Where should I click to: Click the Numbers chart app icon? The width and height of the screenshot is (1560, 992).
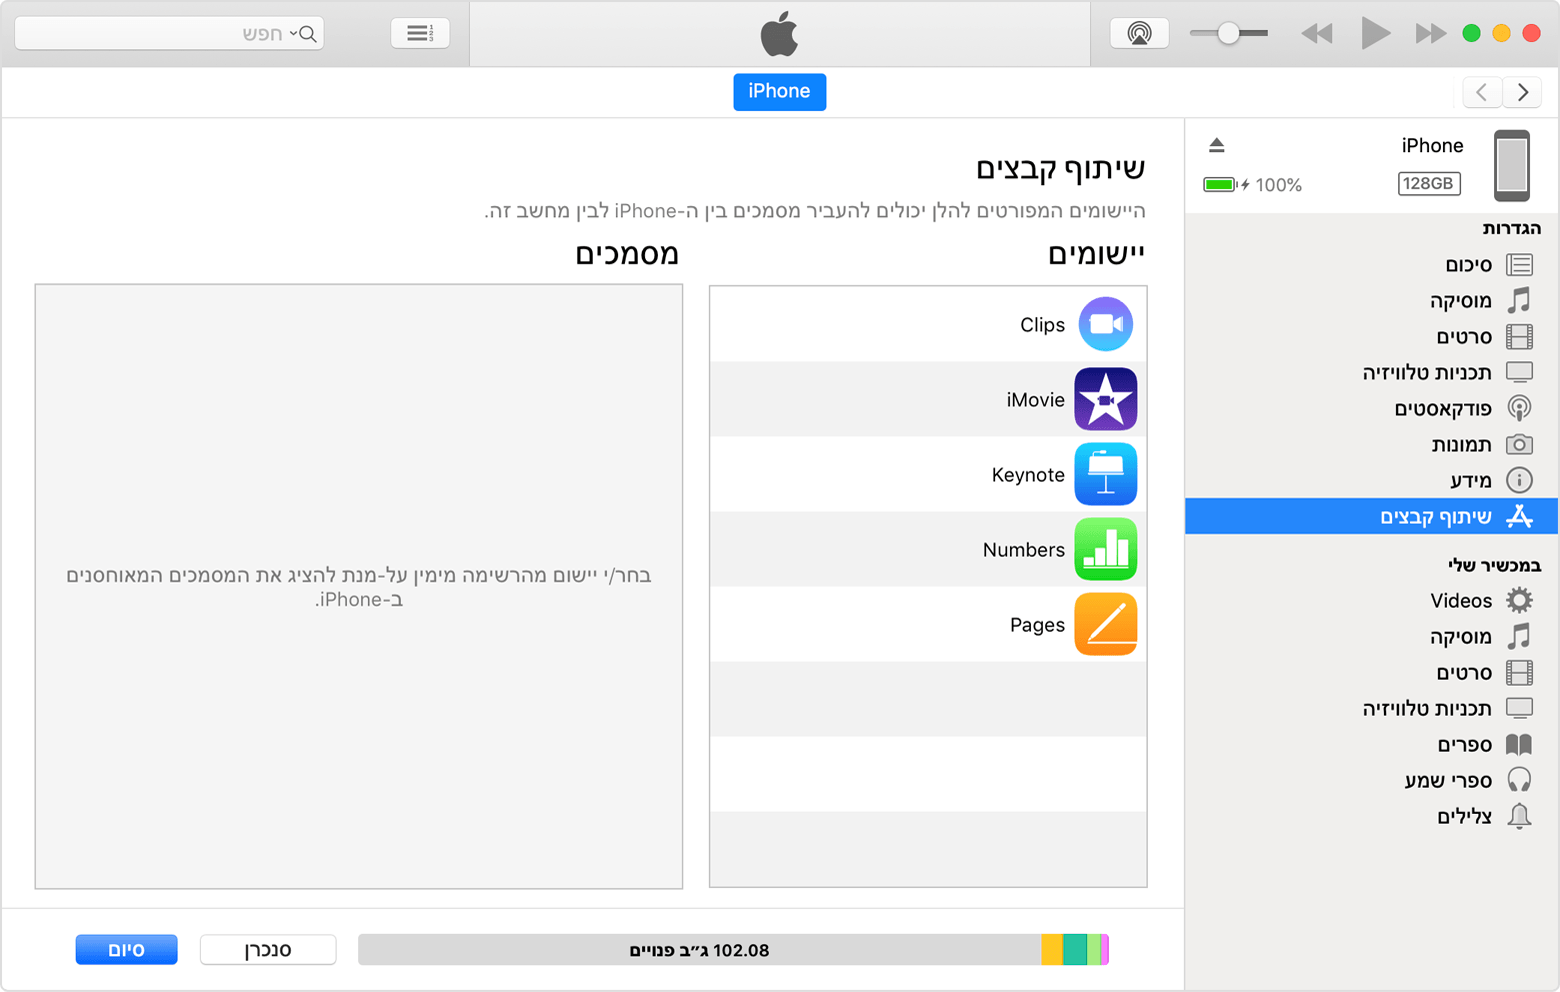[1106, 549]
